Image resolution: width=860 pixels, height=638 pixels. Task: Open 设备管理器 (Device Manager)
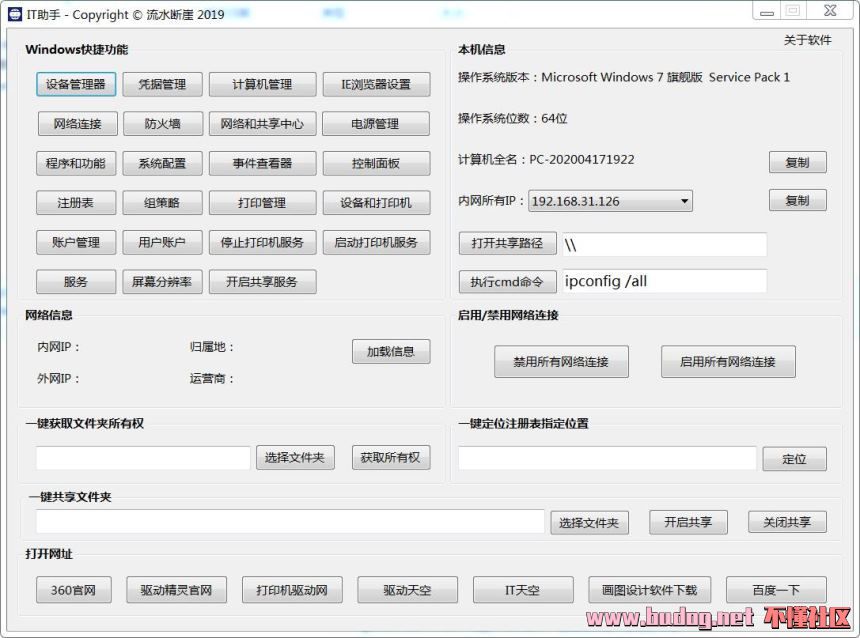point(76,84)
